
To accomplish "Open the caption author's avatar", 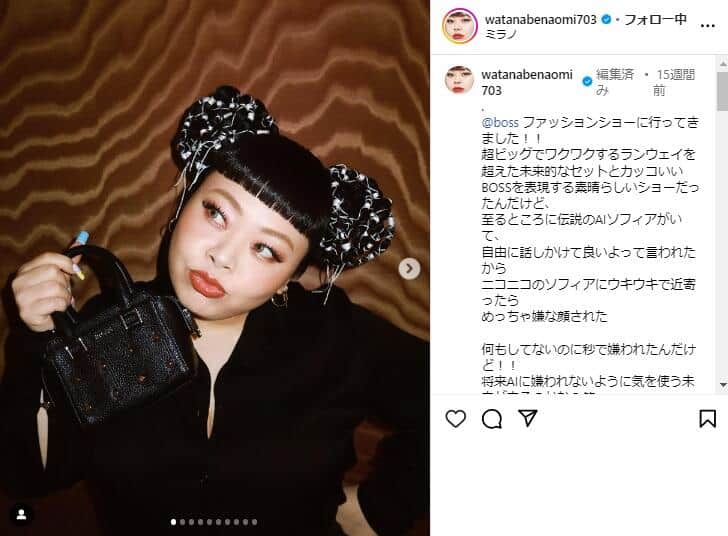I will coord(459,80).
